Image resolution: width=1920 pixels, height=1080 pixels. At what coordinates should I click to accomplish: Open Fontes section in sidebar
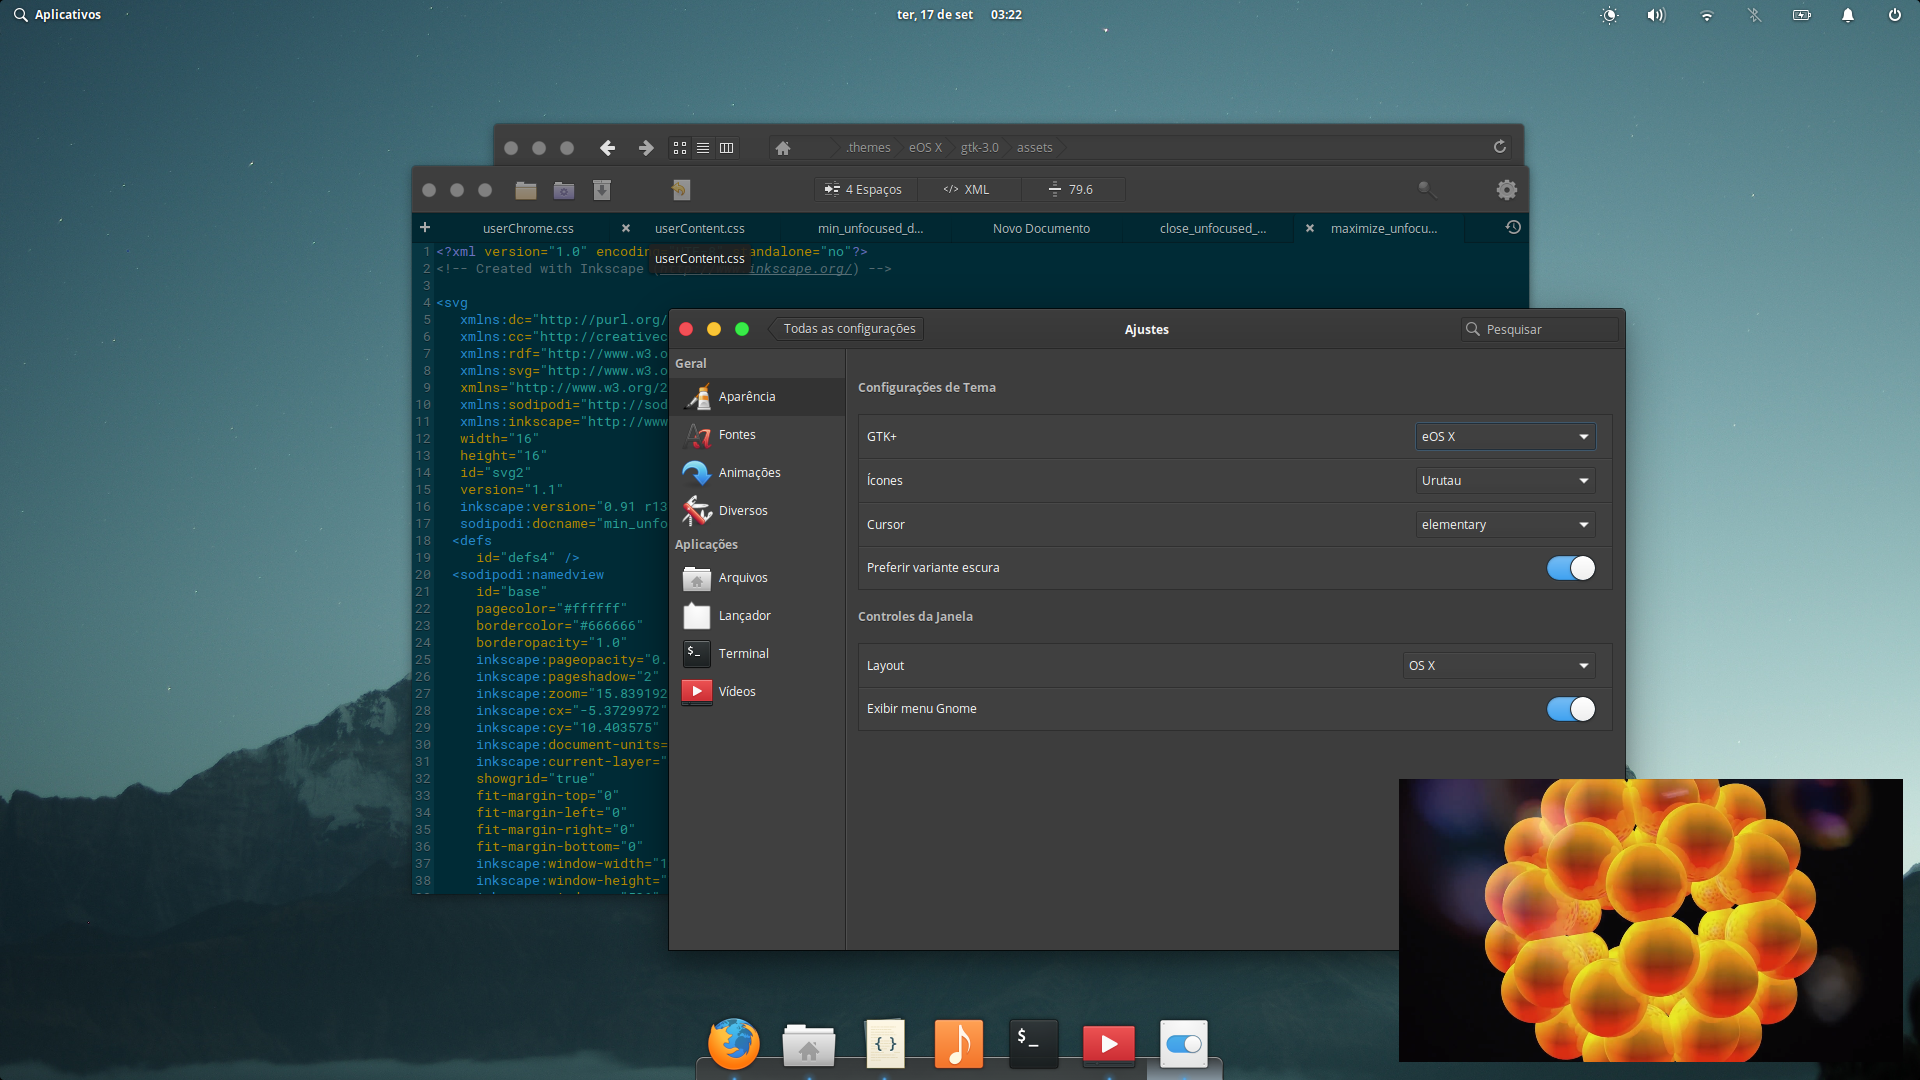point(737,435)
